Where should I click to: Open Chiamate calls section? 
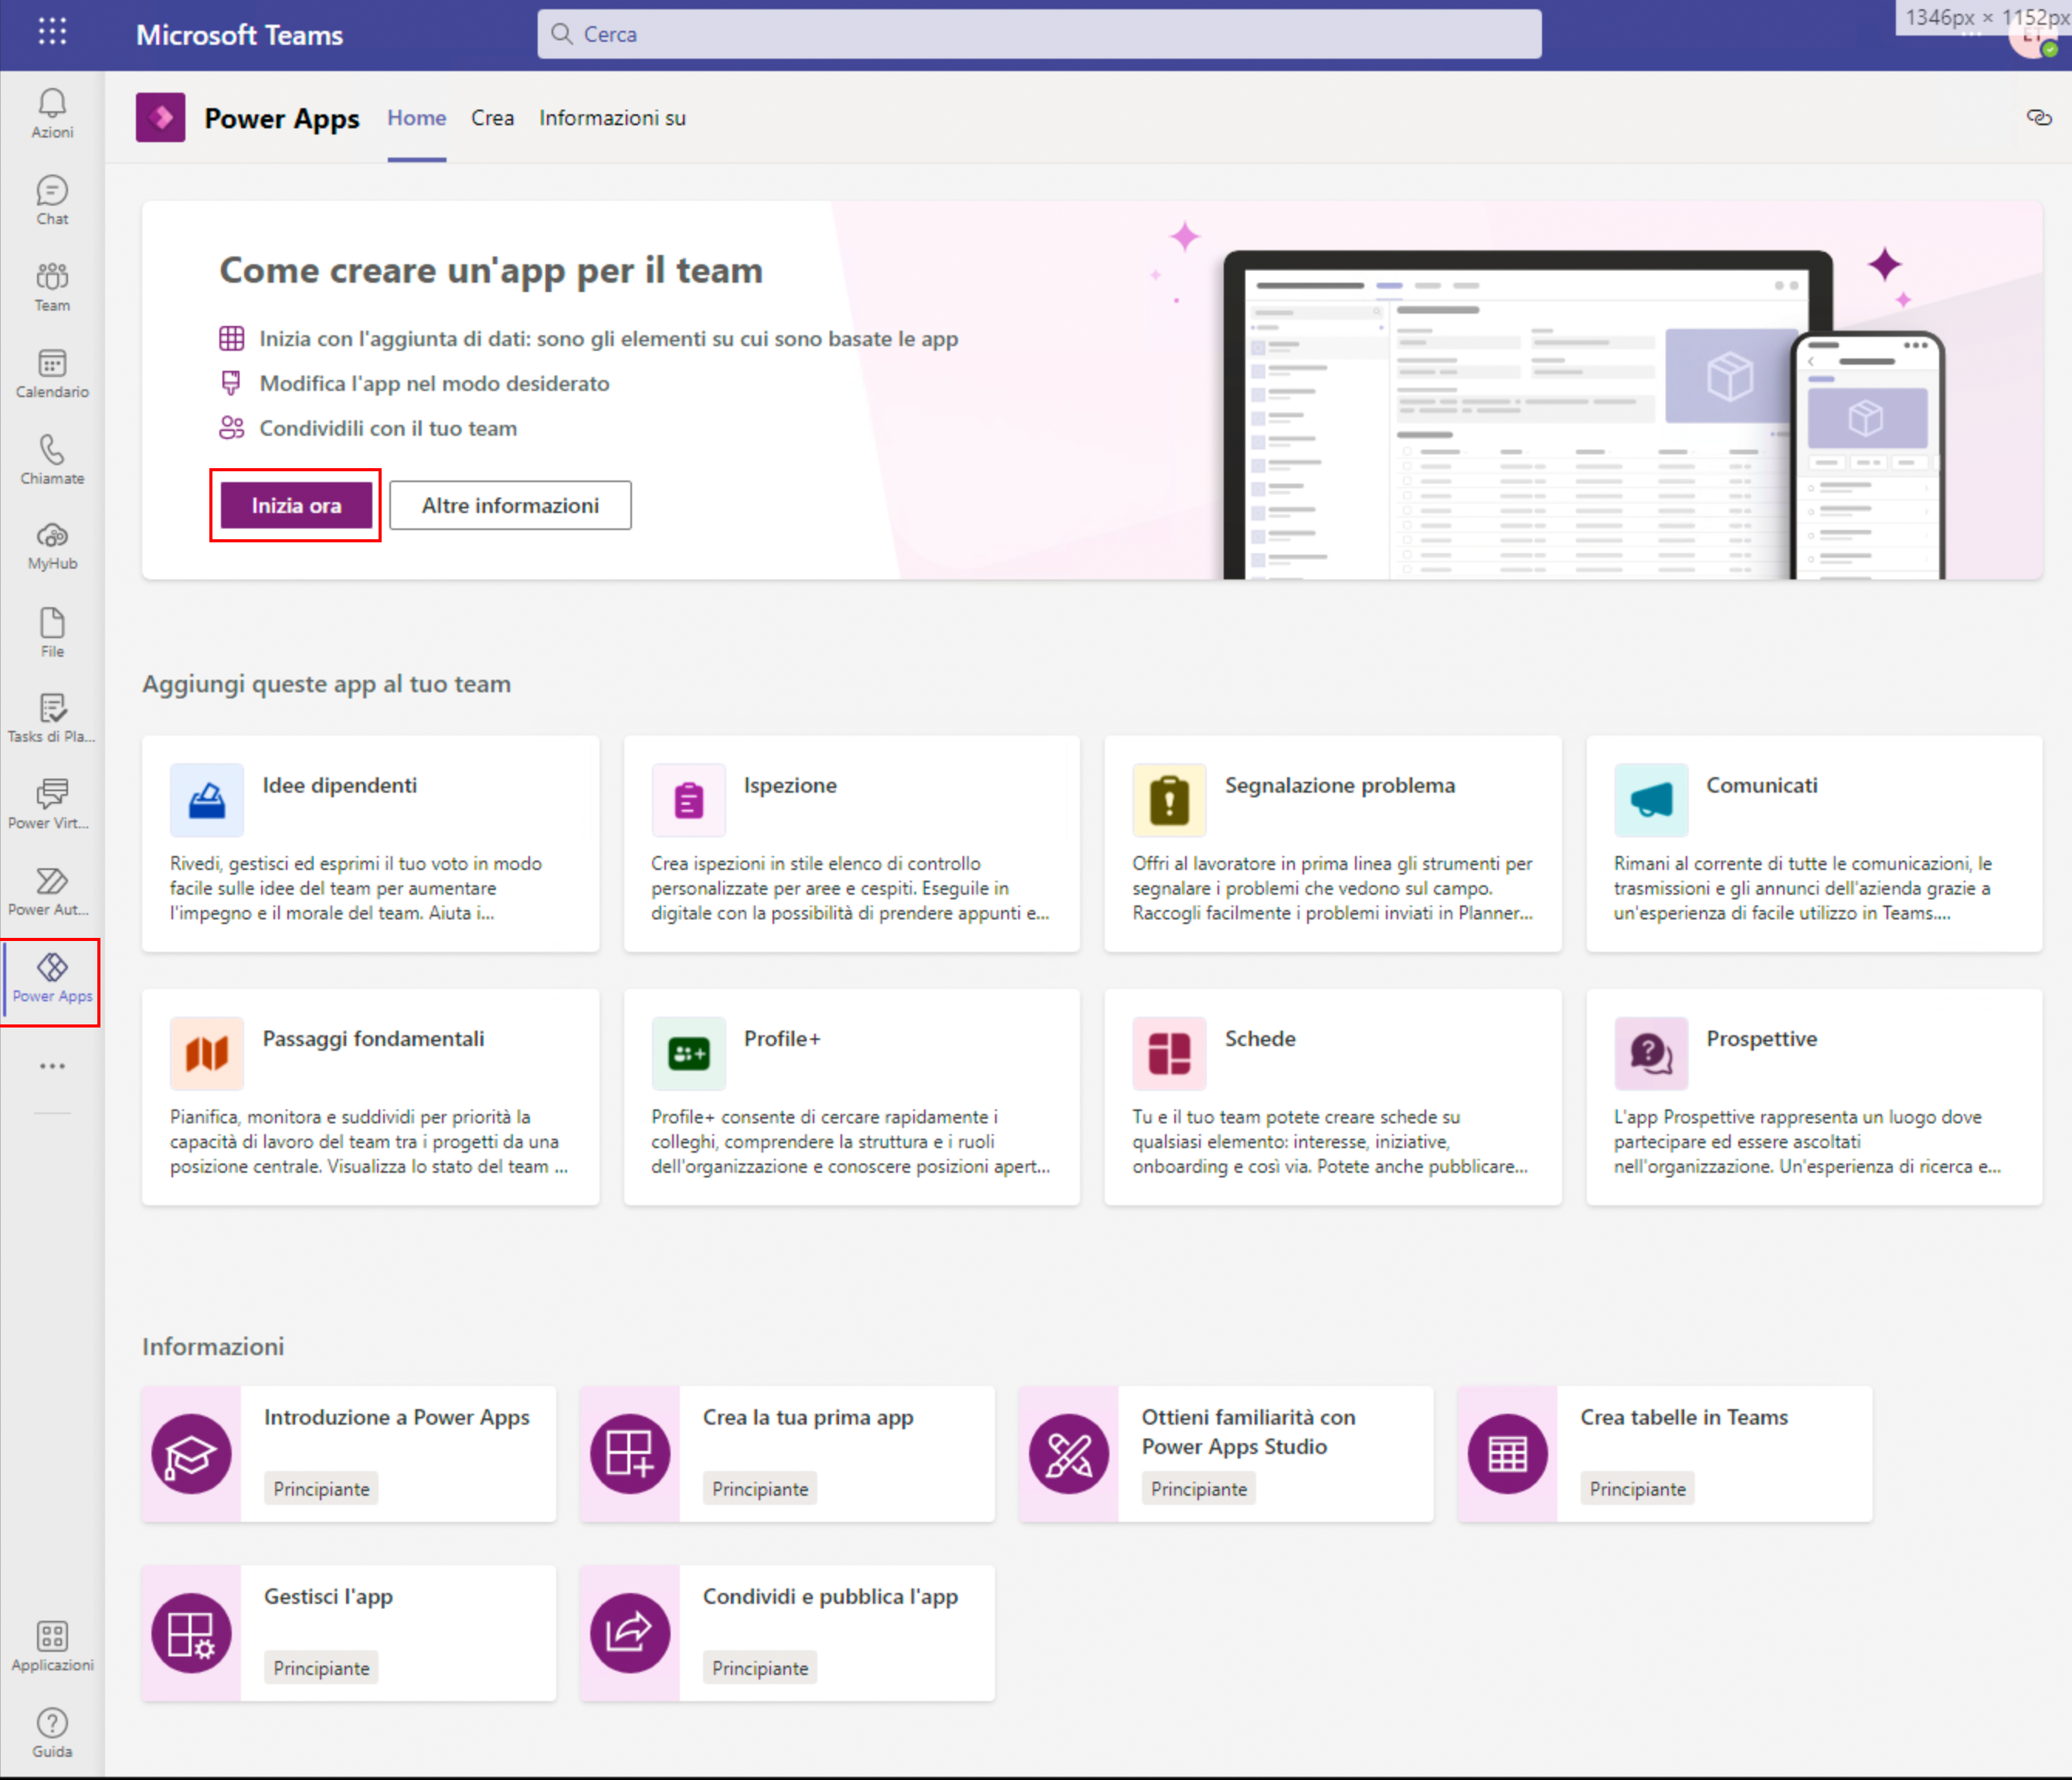[x=52, y=460]
